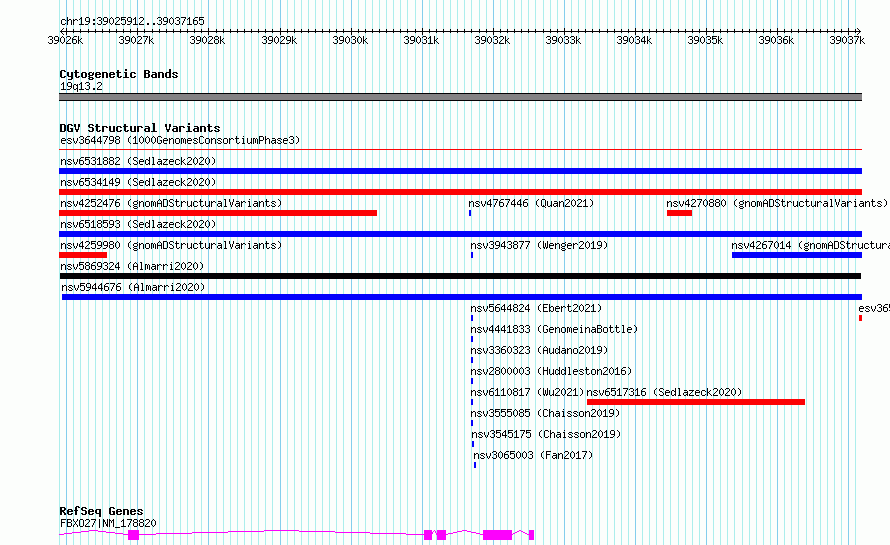Select the nsv5944676 blue variant bar
This screenshot has width=890, height=545.
pos(462,297)
